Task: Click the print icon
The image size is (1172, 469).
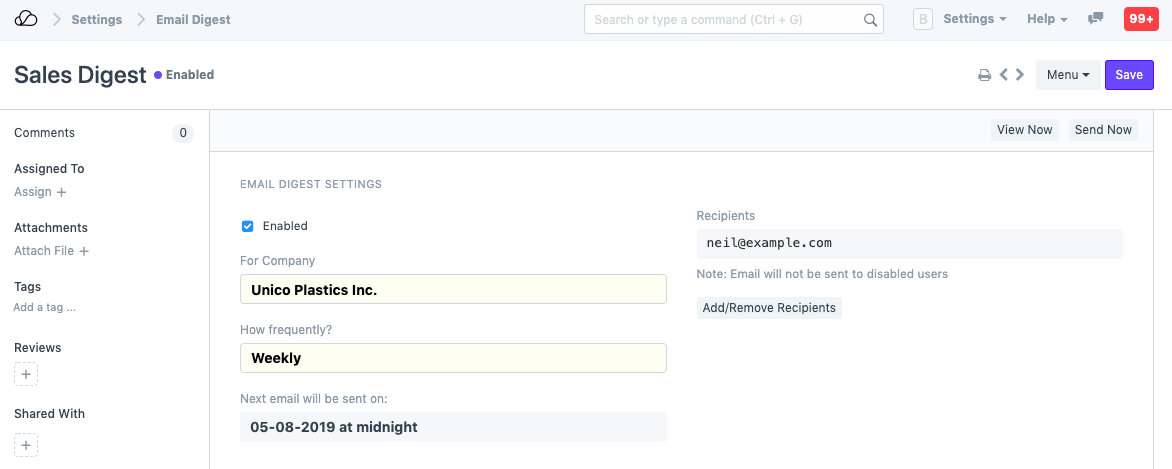Action: pyautogui.click(x=984, y=75)
